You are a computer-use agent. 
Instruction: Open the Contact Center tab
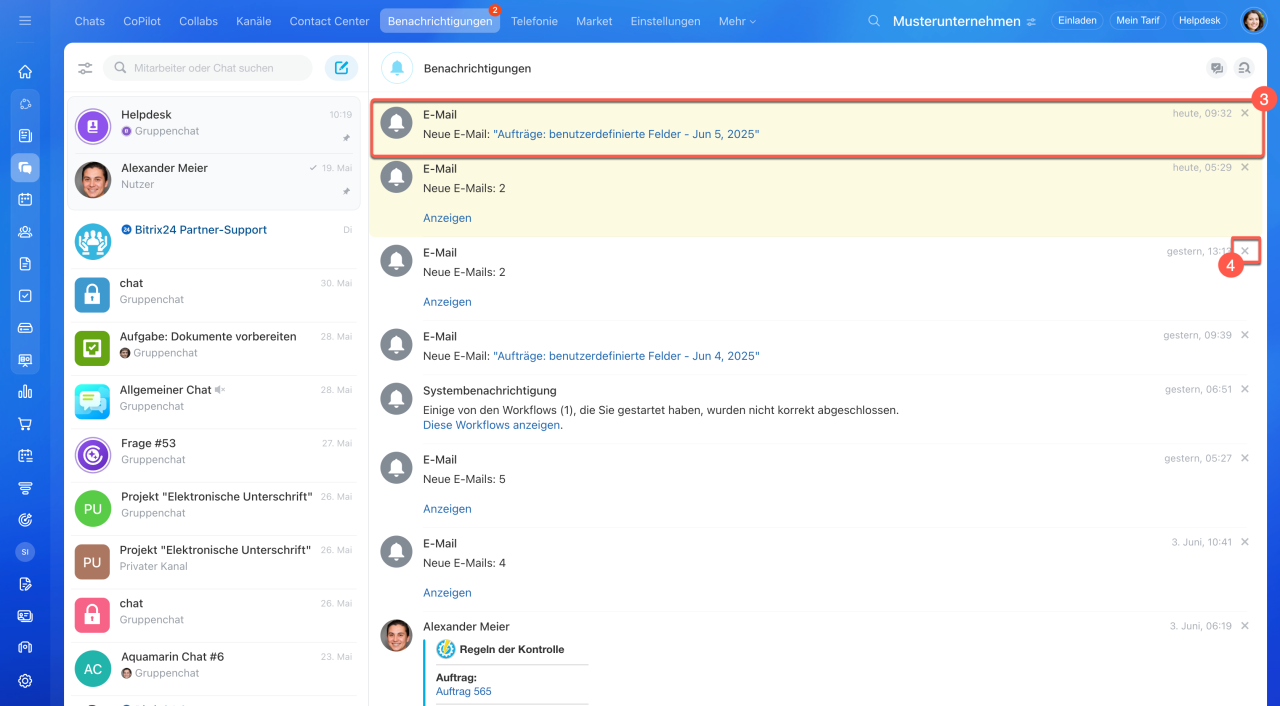click(x=329, y=21)
